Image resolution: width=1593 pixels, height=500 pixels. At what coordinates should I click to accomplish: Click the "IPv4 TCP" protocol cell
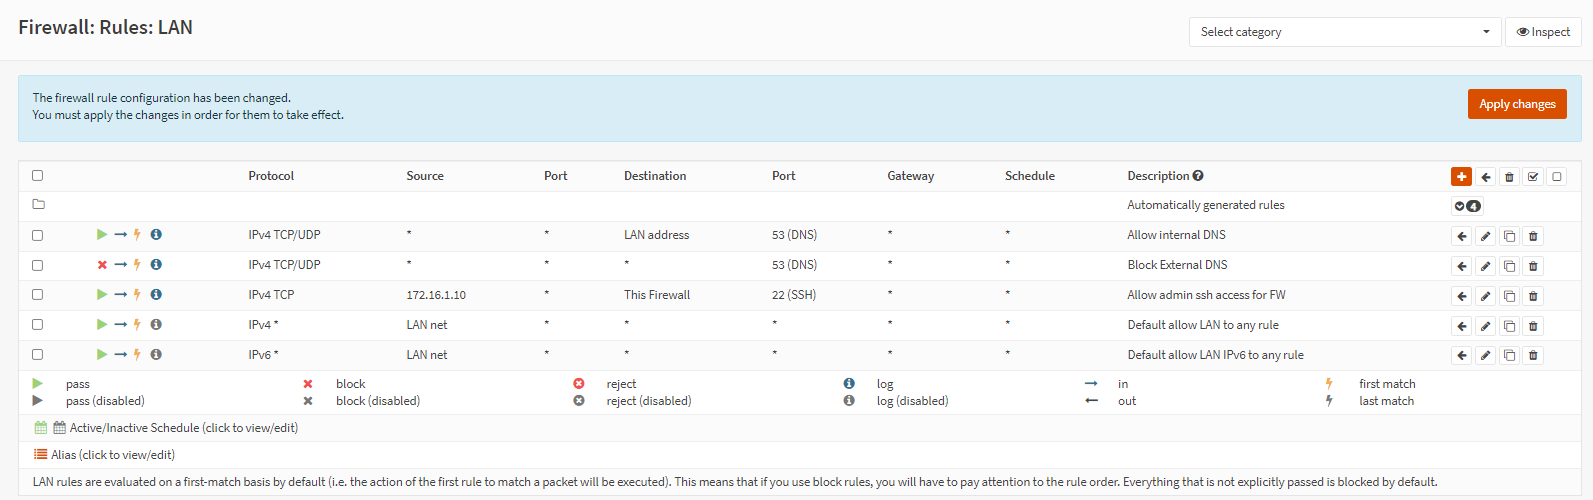click(x=271, y=295)
